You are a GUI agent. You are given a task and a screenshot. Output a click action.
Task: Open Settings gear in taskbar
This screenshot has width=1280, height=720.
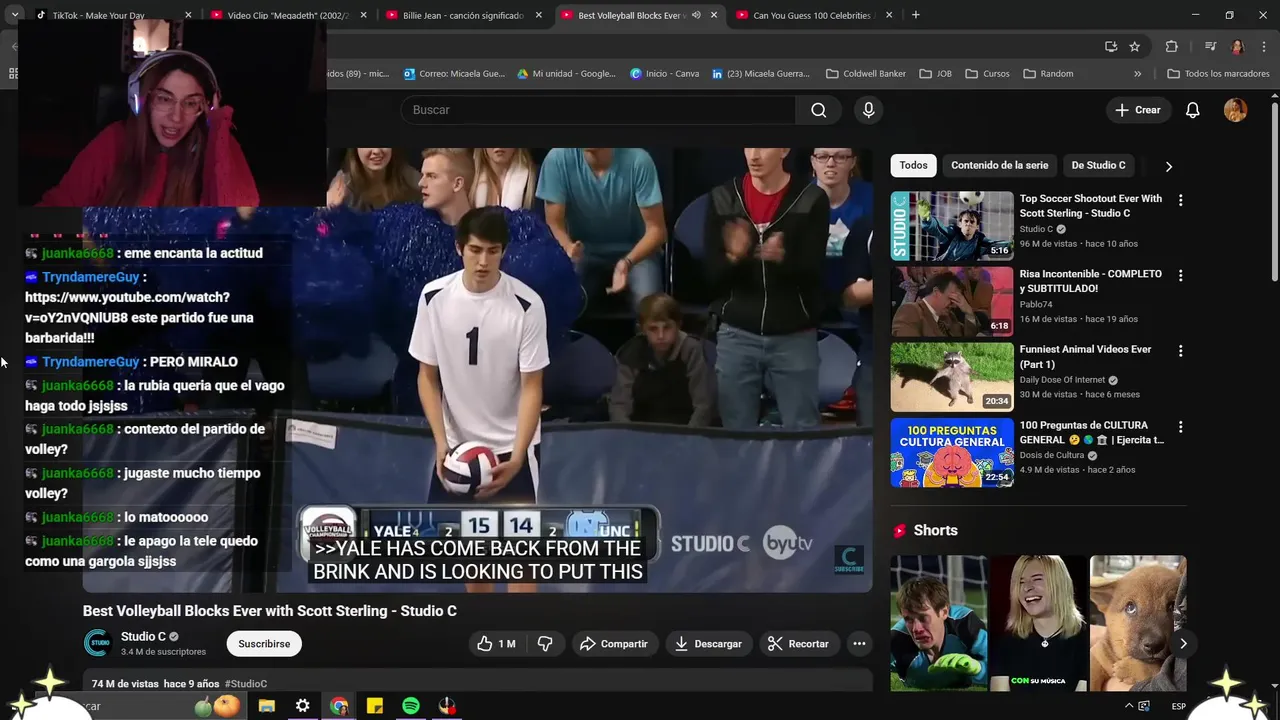(x=302, y=706)
